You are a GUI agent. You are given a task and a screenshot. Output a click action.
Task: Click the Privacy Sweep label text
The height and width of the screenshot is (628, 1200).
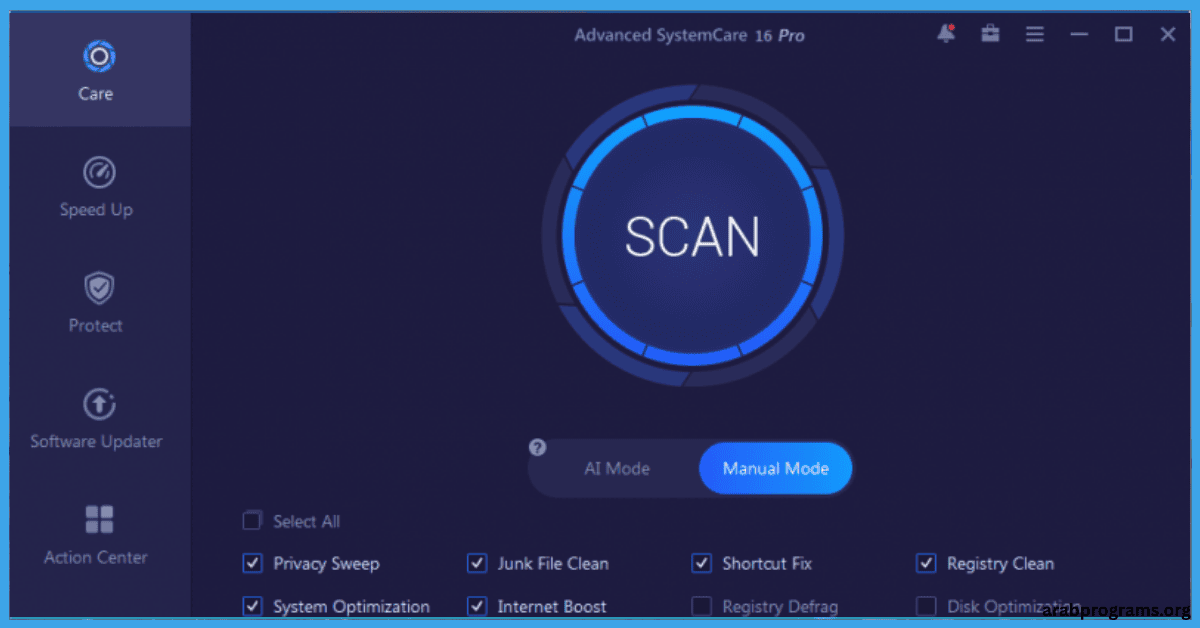point(326,564)
